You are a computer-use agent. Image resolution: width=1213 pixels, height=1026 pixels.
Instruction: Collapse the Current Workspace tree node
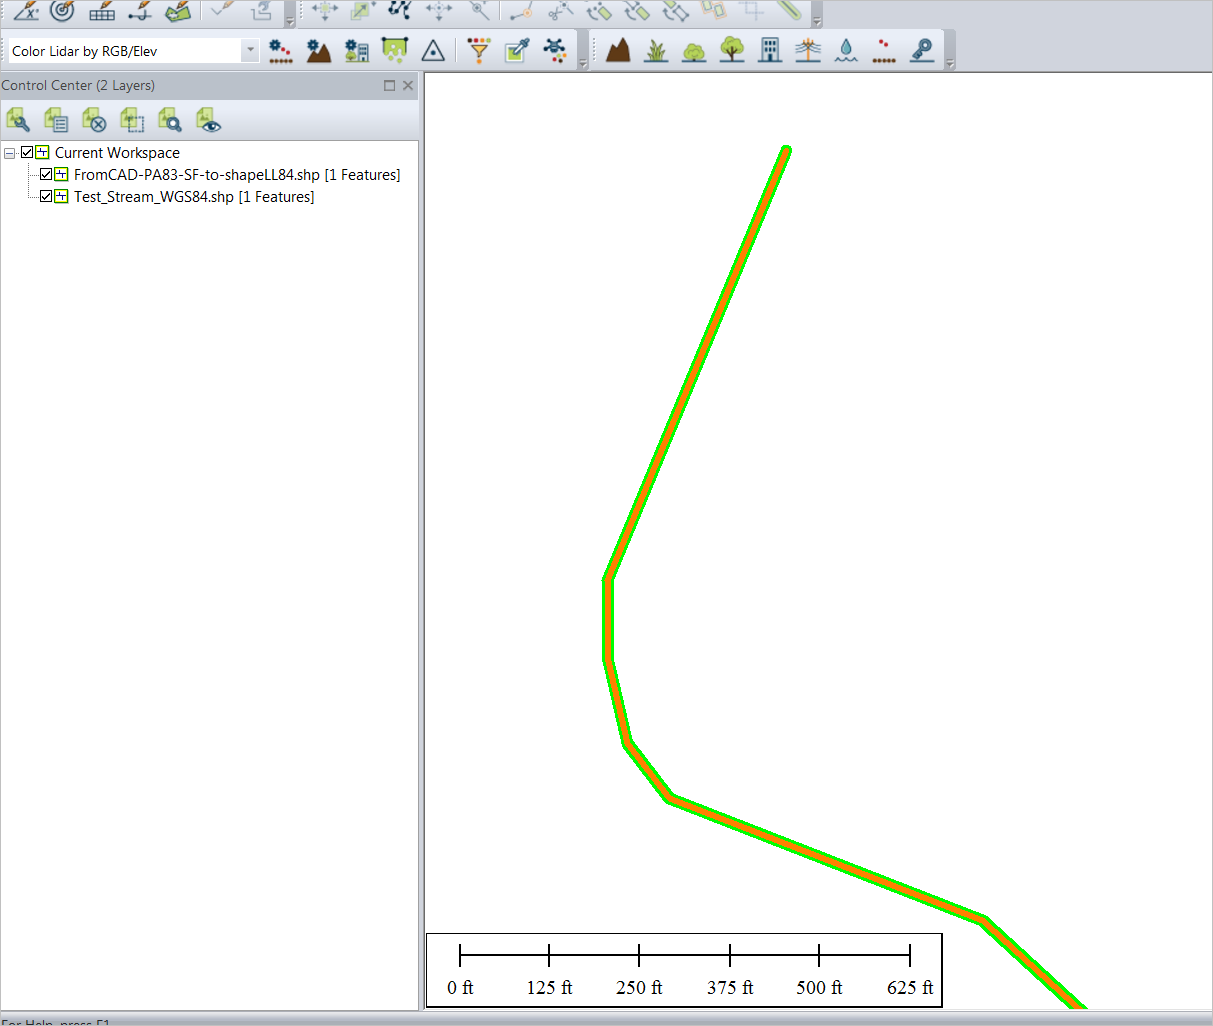10,152
